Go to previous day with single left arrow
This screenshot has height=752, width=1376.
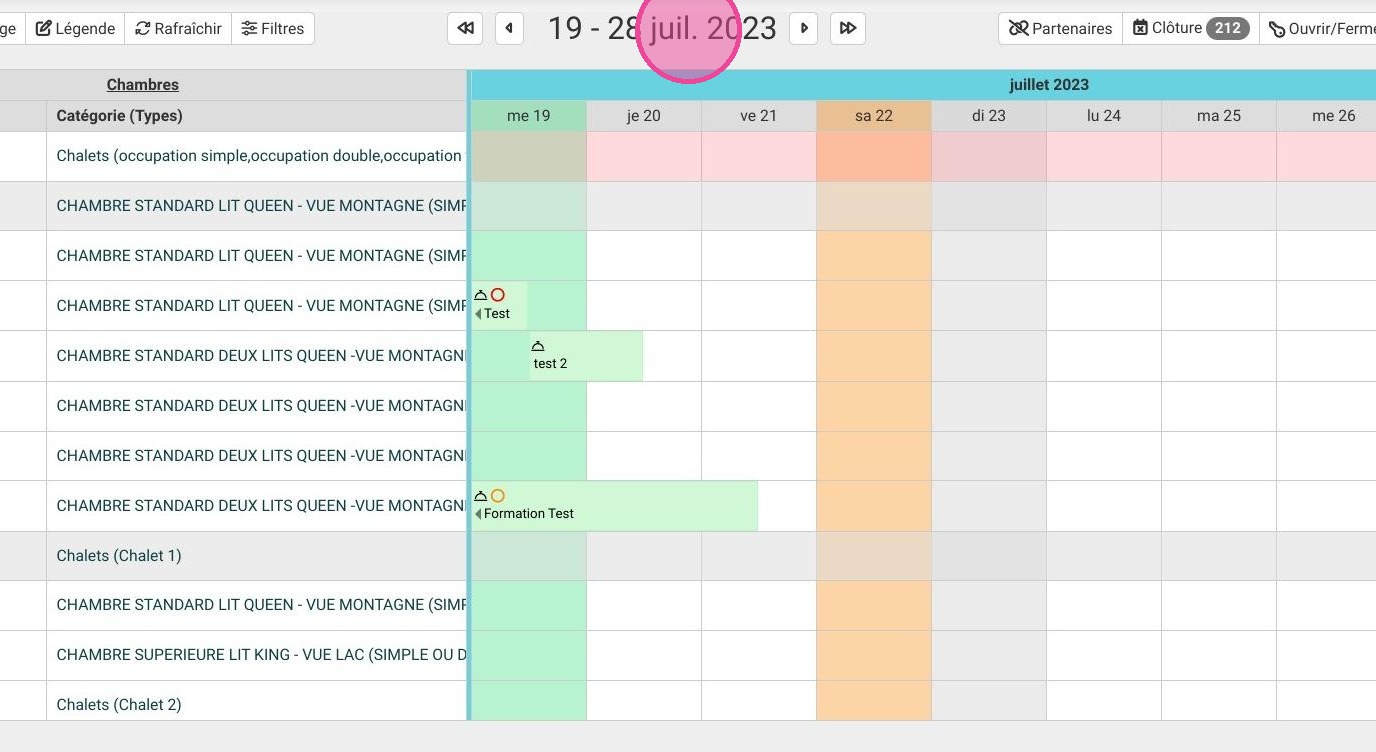(510, 29)
